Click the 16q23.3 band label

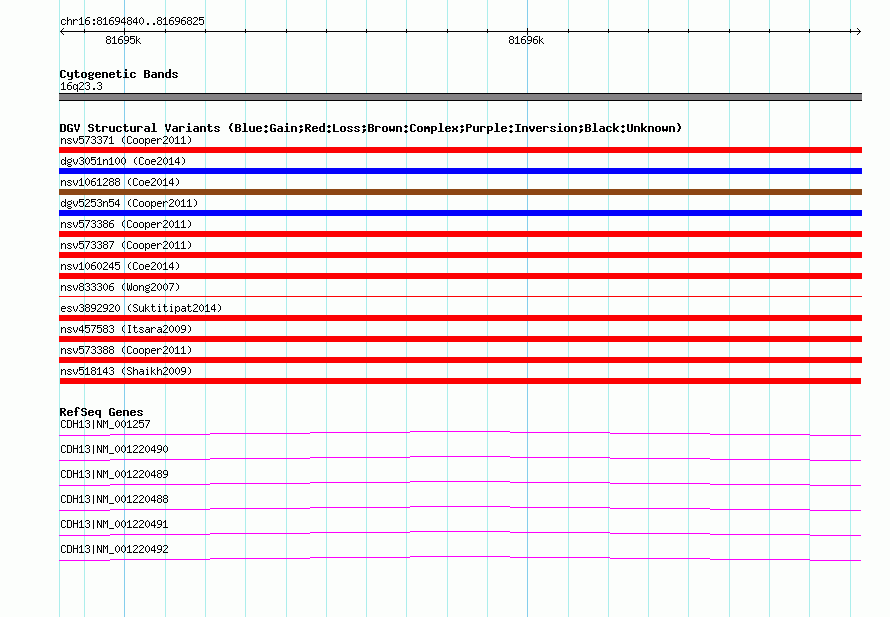[81, 86]
